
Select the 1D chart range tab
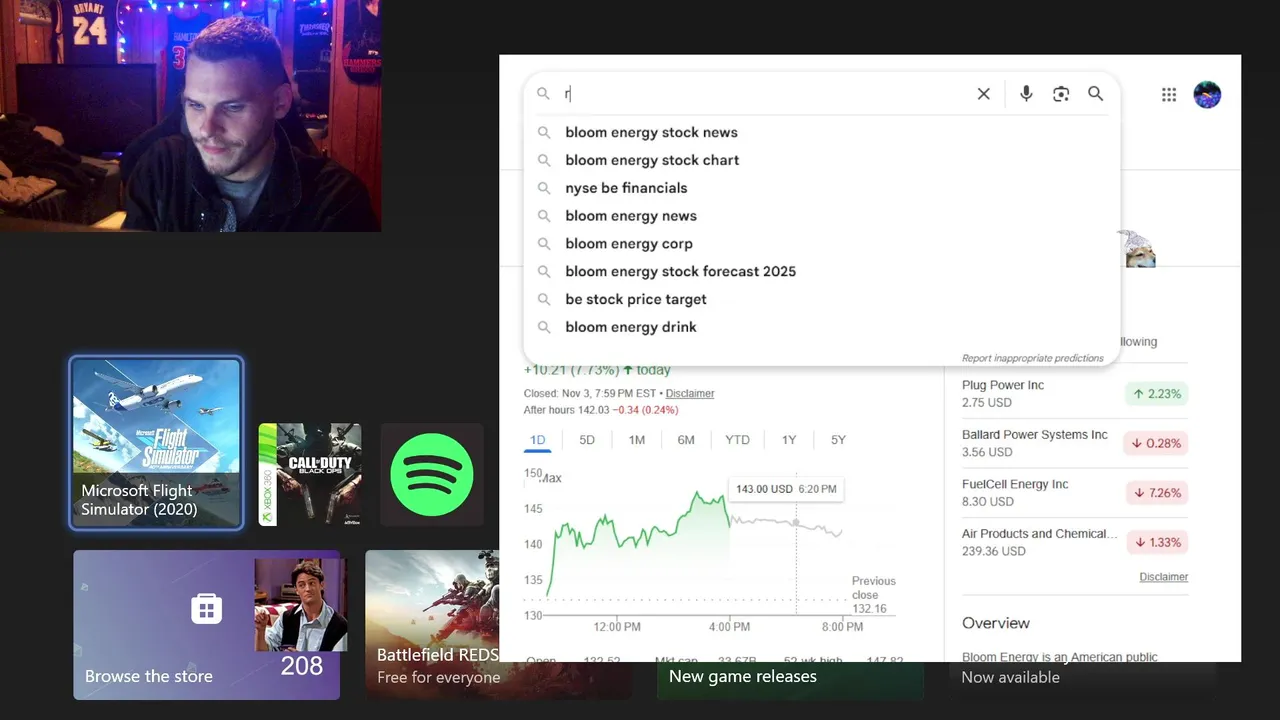(537, 440)
